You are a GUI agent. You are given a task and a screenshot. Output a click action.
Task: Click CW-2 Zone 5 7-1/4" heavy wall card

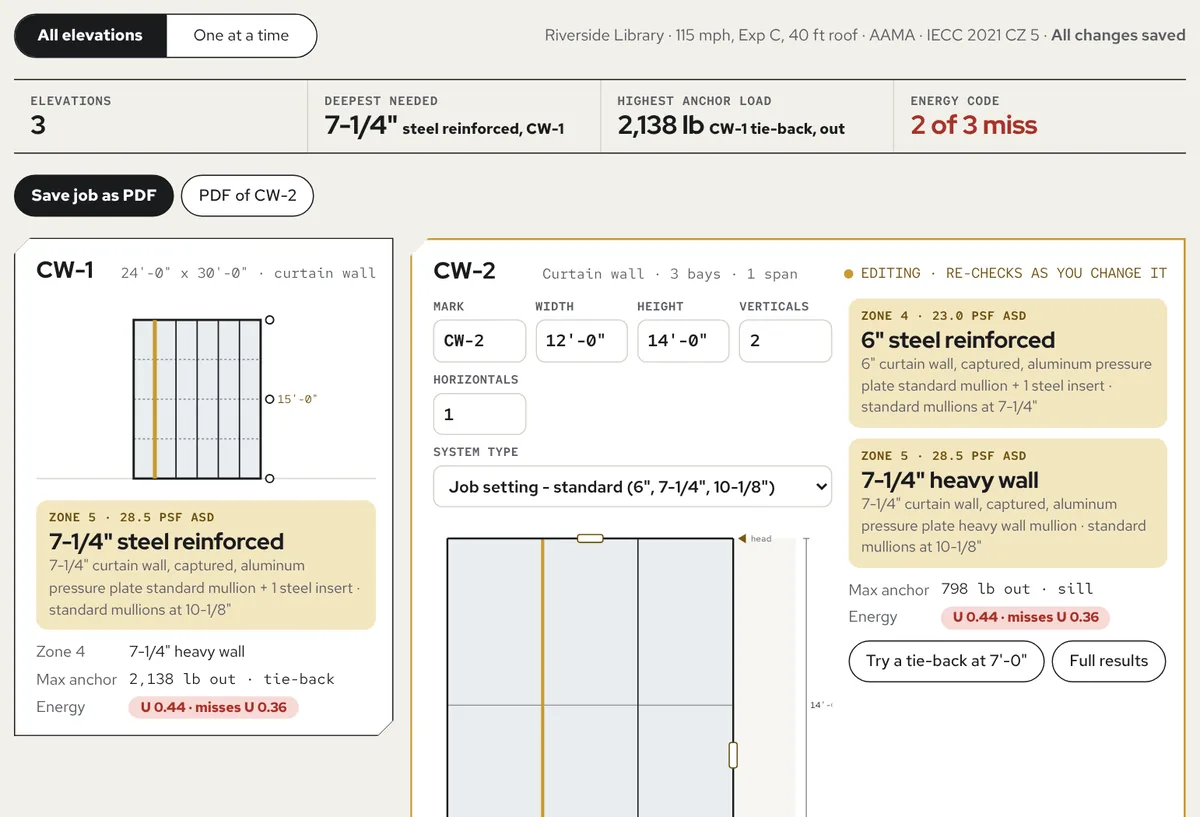click(x=1008, y=503)
